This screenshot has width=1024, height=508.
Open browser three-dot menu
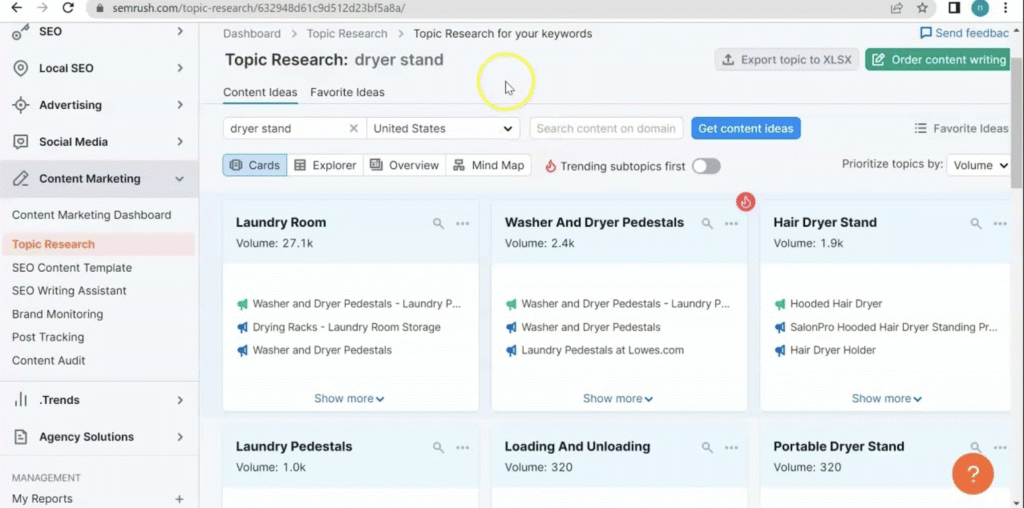point(1005,8)
